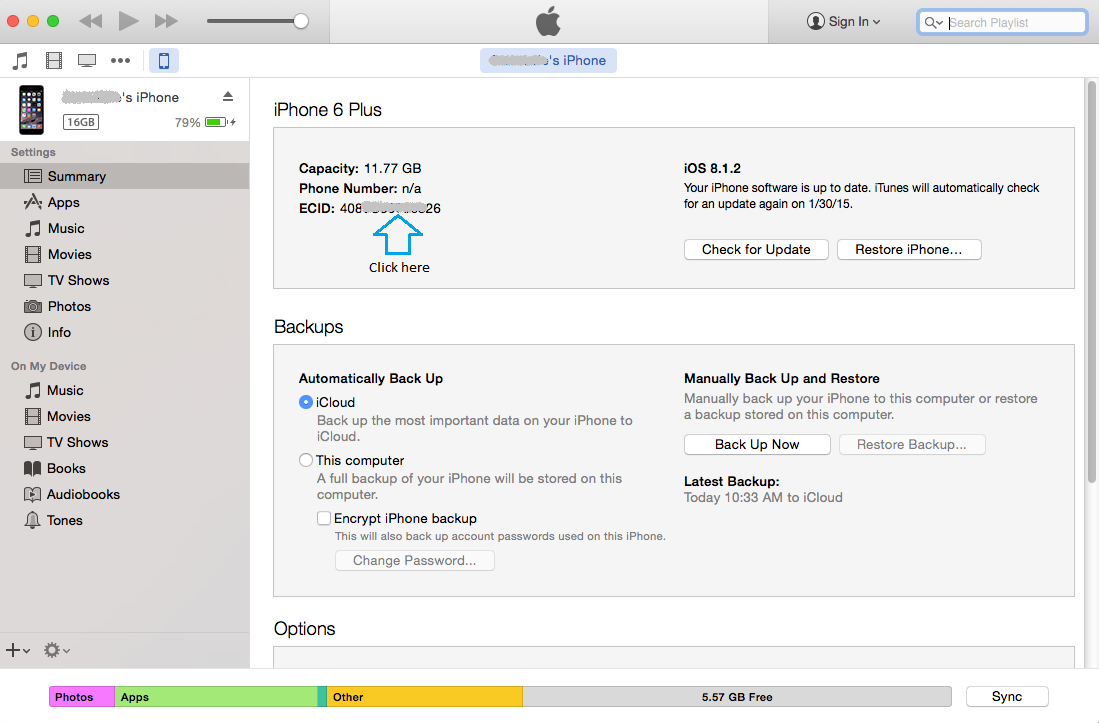Adjust the volume slider knob

coord(301,21)
